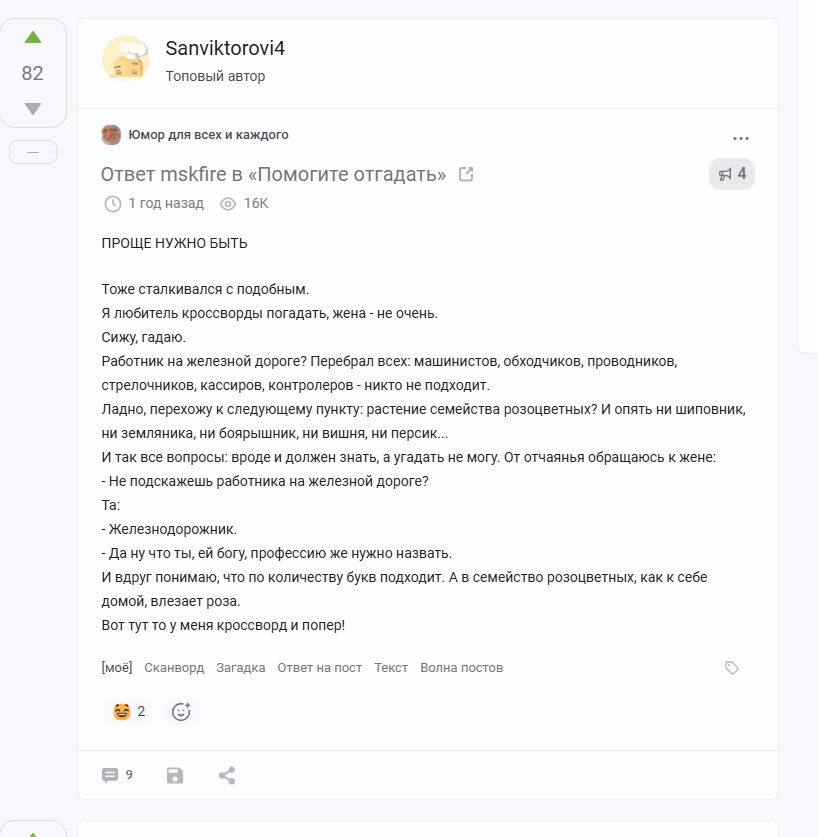818x837 pixels.
Task: Click the tag edit icon
Action: (732, 668)
